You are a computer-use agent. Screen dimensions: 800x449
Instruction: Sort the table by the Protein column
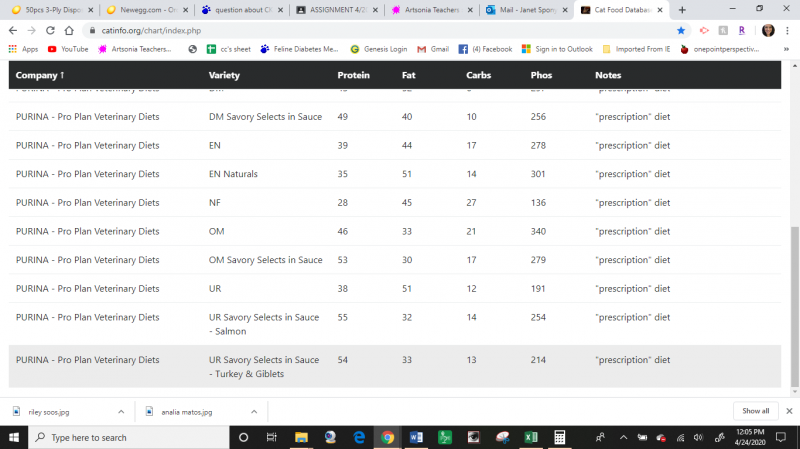click(354, 75)
